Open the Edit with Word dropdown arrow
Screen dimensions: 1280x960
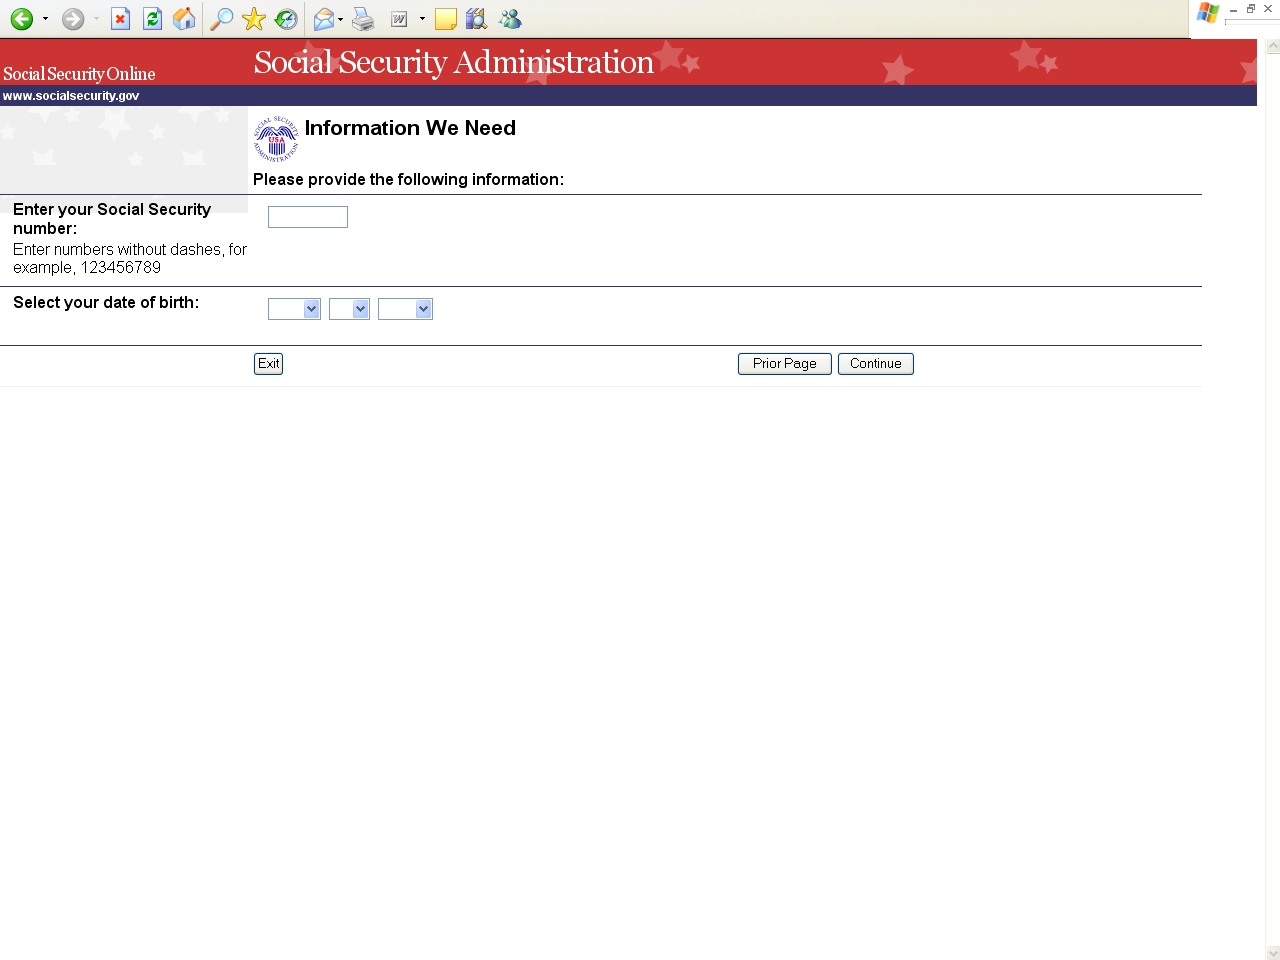(x=422, y=19)
